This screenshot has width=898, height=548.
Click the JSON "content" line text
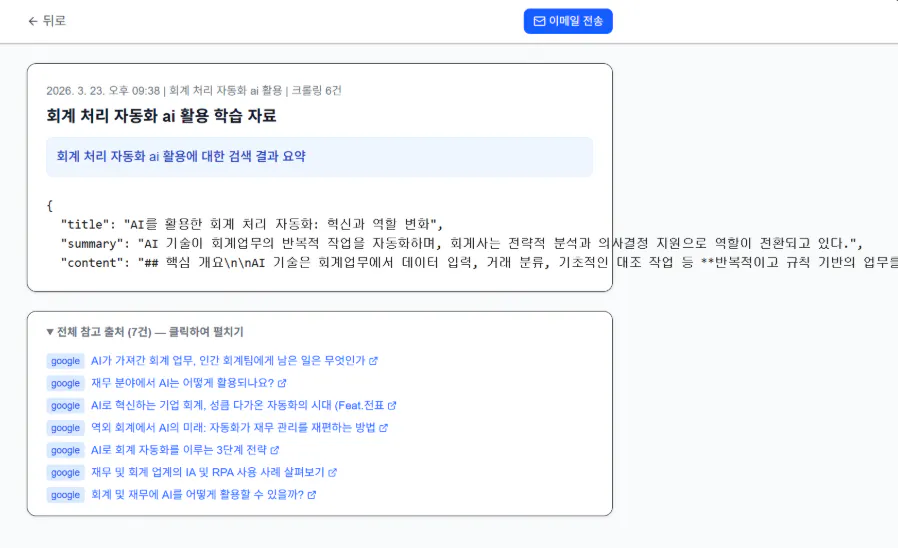pyautogui.click(x=479, y=262)
